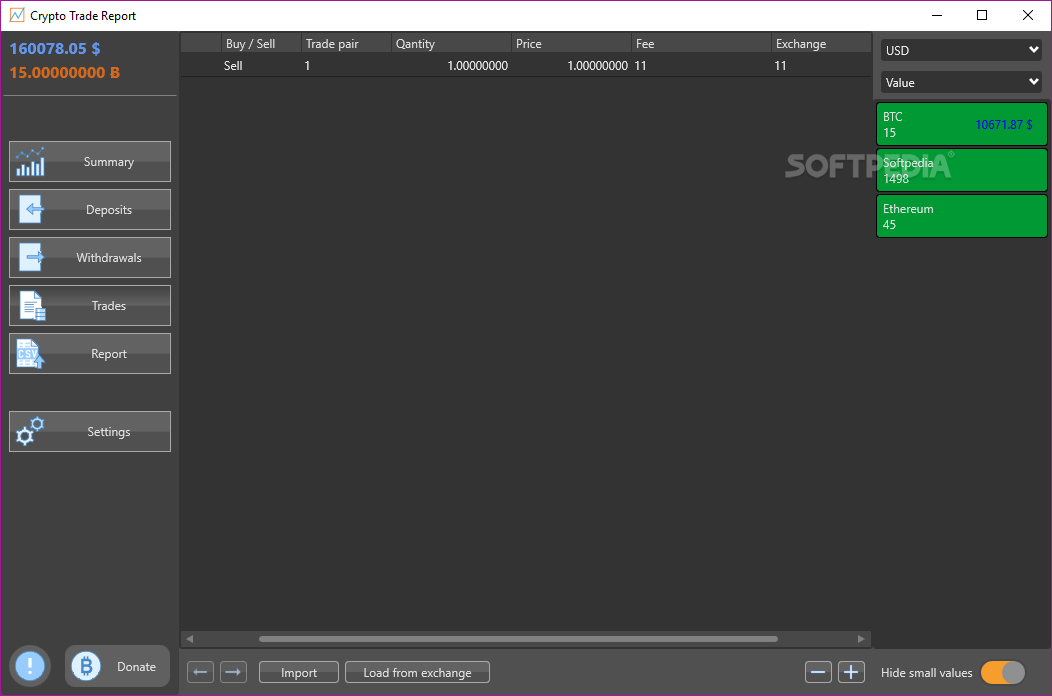The height and width of the screenshot is (696, 1052).
Task: Click the 15.00000000 bitcoin balance
Action: click(x=64, y=72)
